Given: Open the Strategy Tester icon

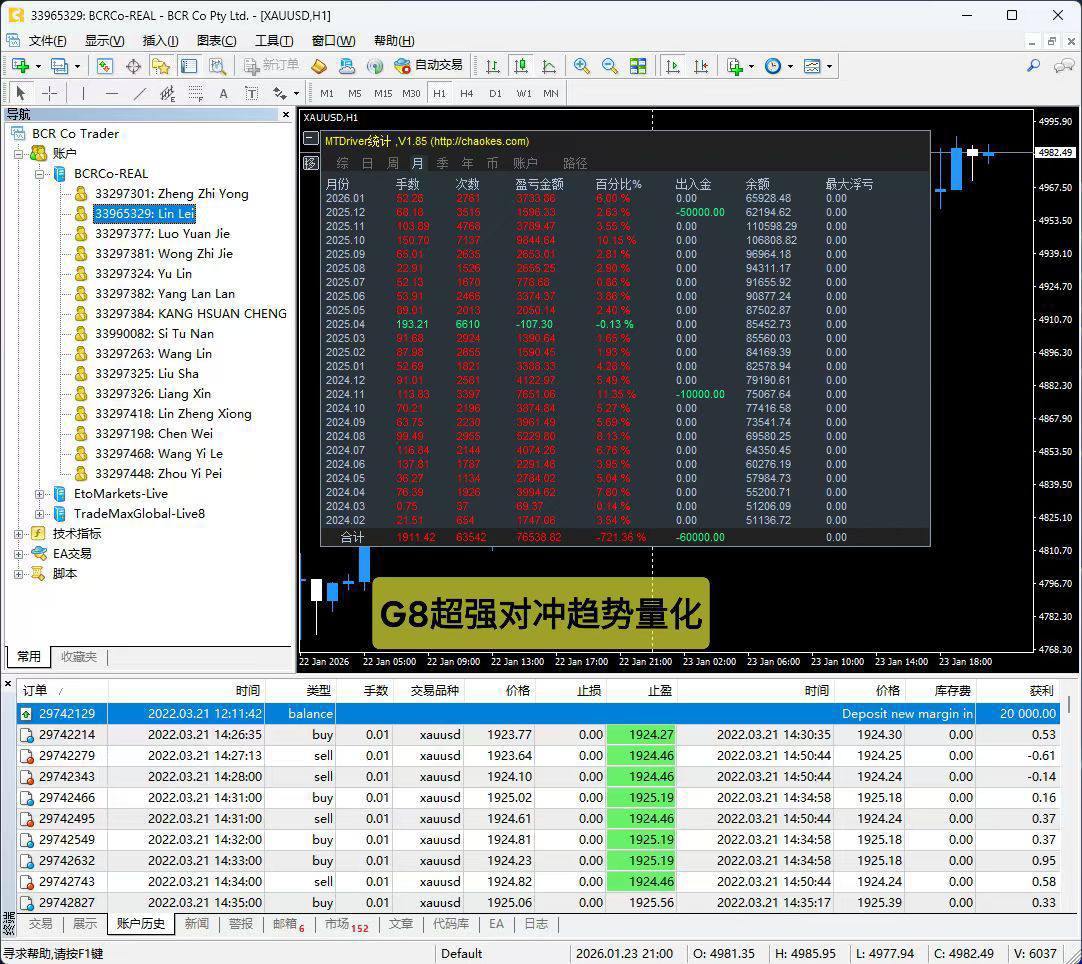Looking at the screenshot, I should (x=217, y=66).
